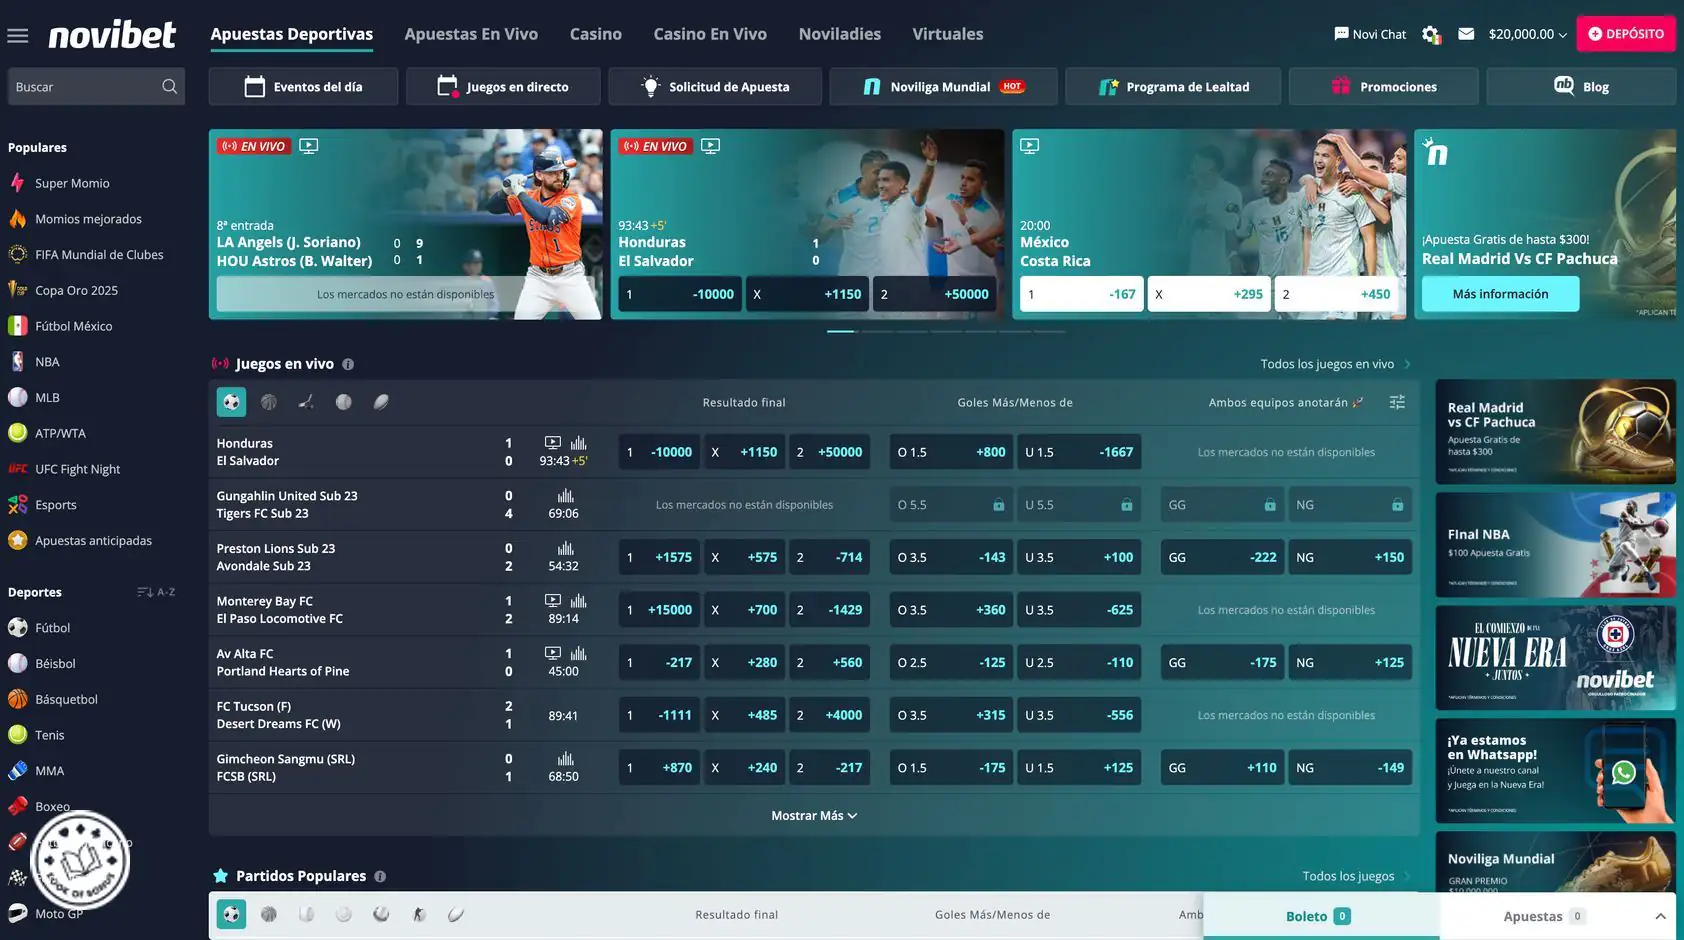Click the search magnifier icon
Screen dimensions: 1684x940
click(170, 87)
